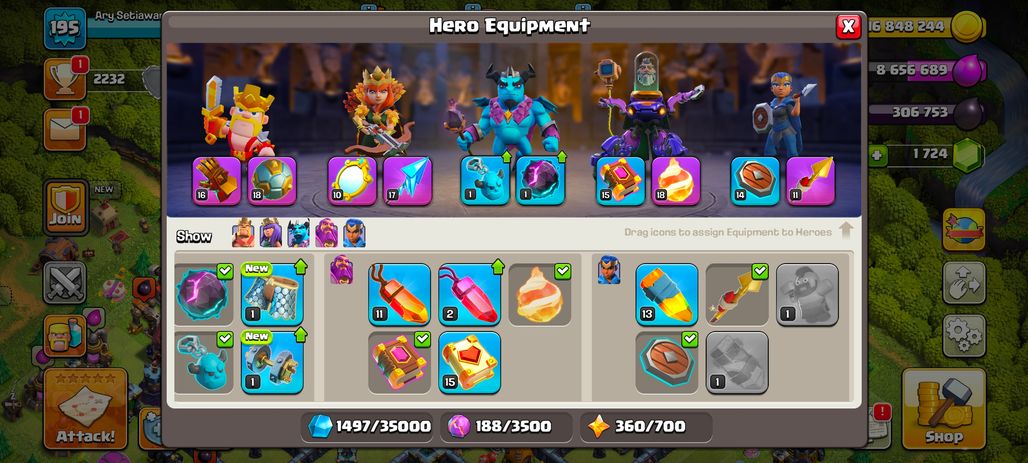Choose the level 13 Rocket Spear equipment
The width and height of the screenshot is (1028, 463).
(667, 294)
